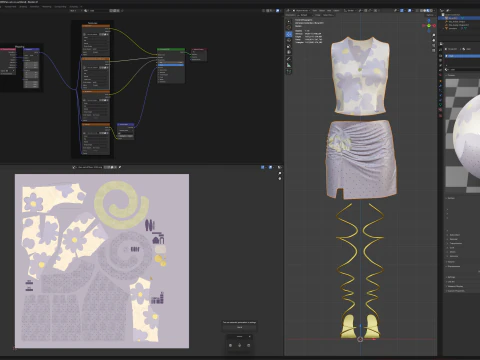Expand the Settings panel in Material properties

pyautogui.click(x=451, y=277)
